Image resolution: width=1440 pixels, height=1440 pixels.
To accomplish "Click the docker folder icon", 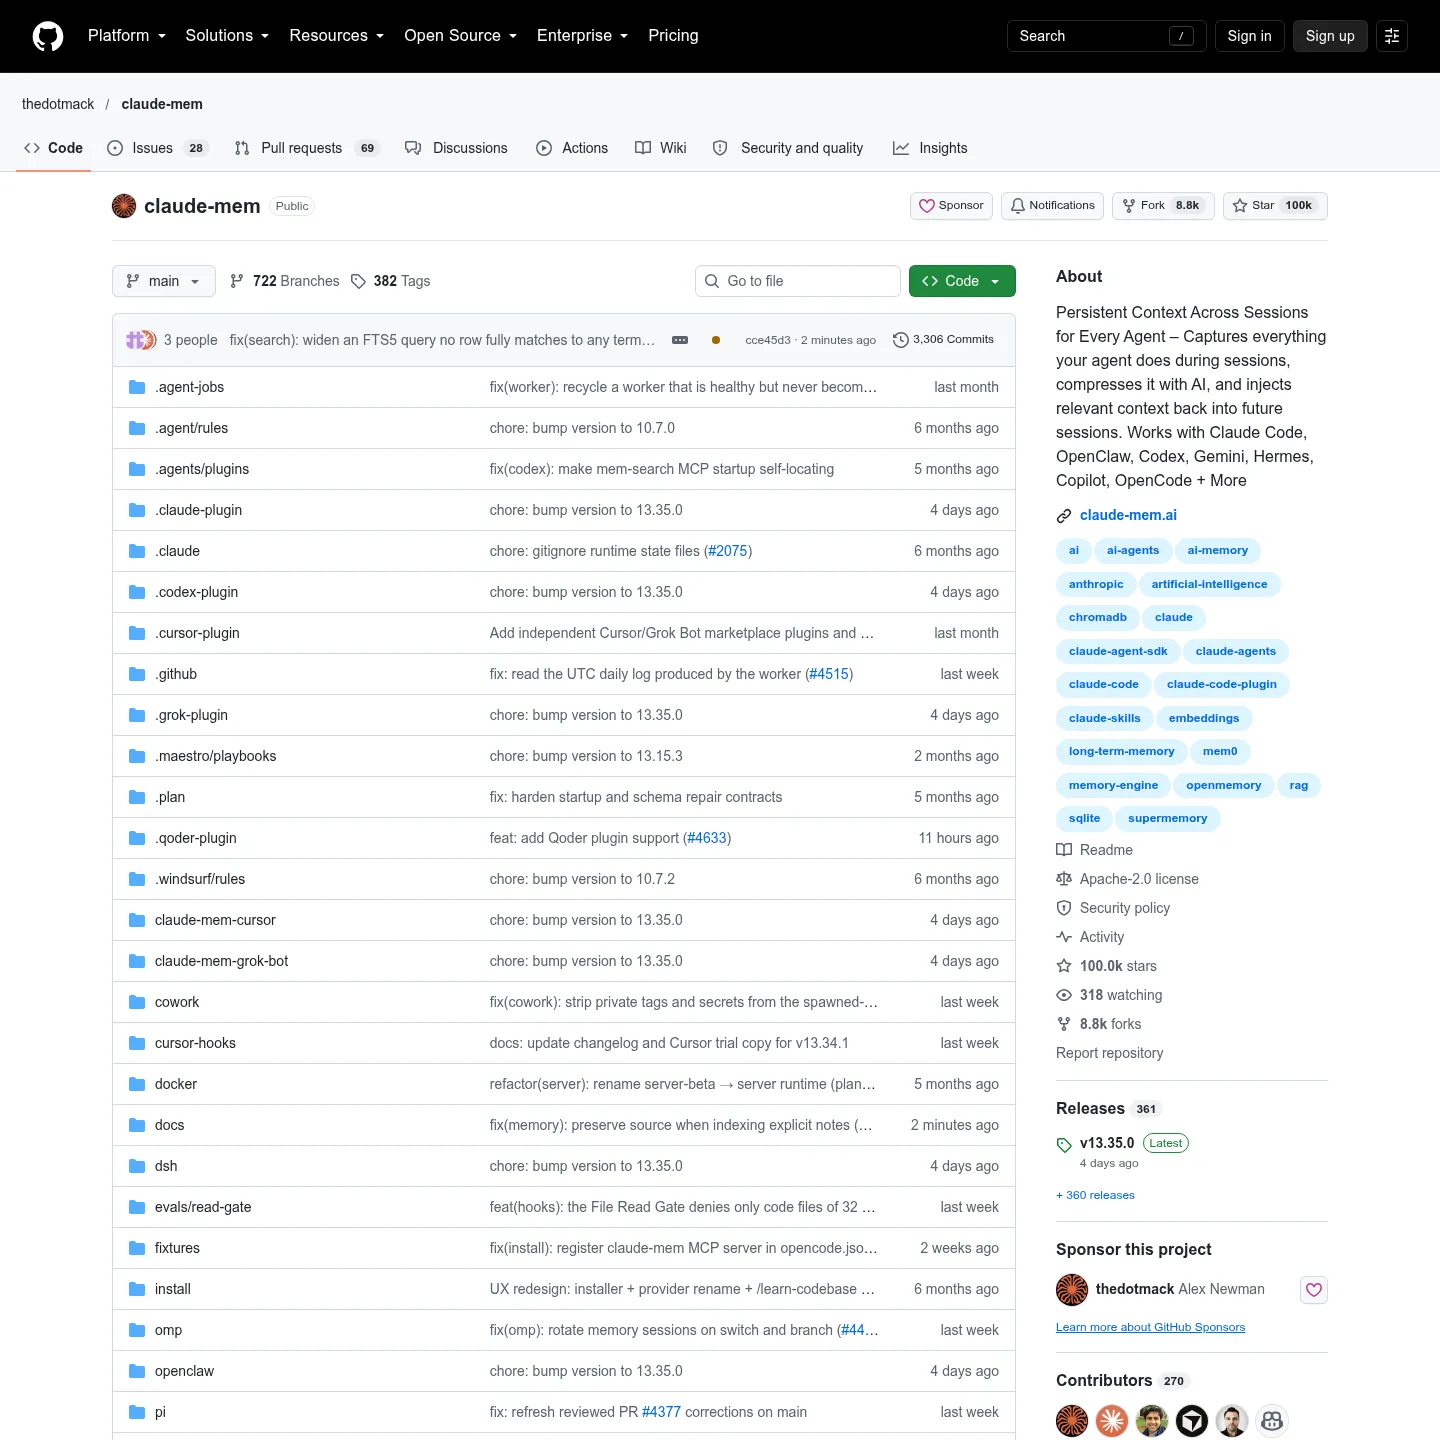I will (137, 1084).
